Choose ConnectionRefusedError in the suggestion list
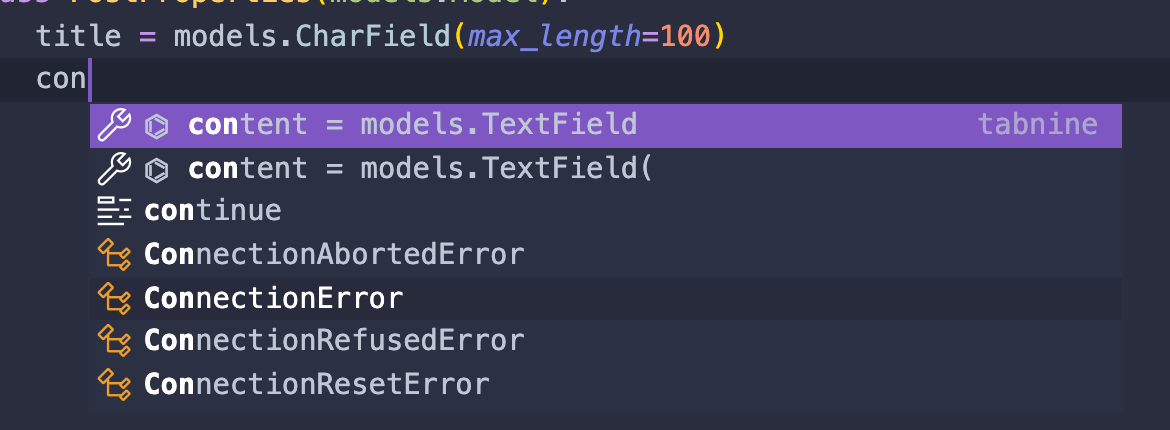 (x=606, y=340)
